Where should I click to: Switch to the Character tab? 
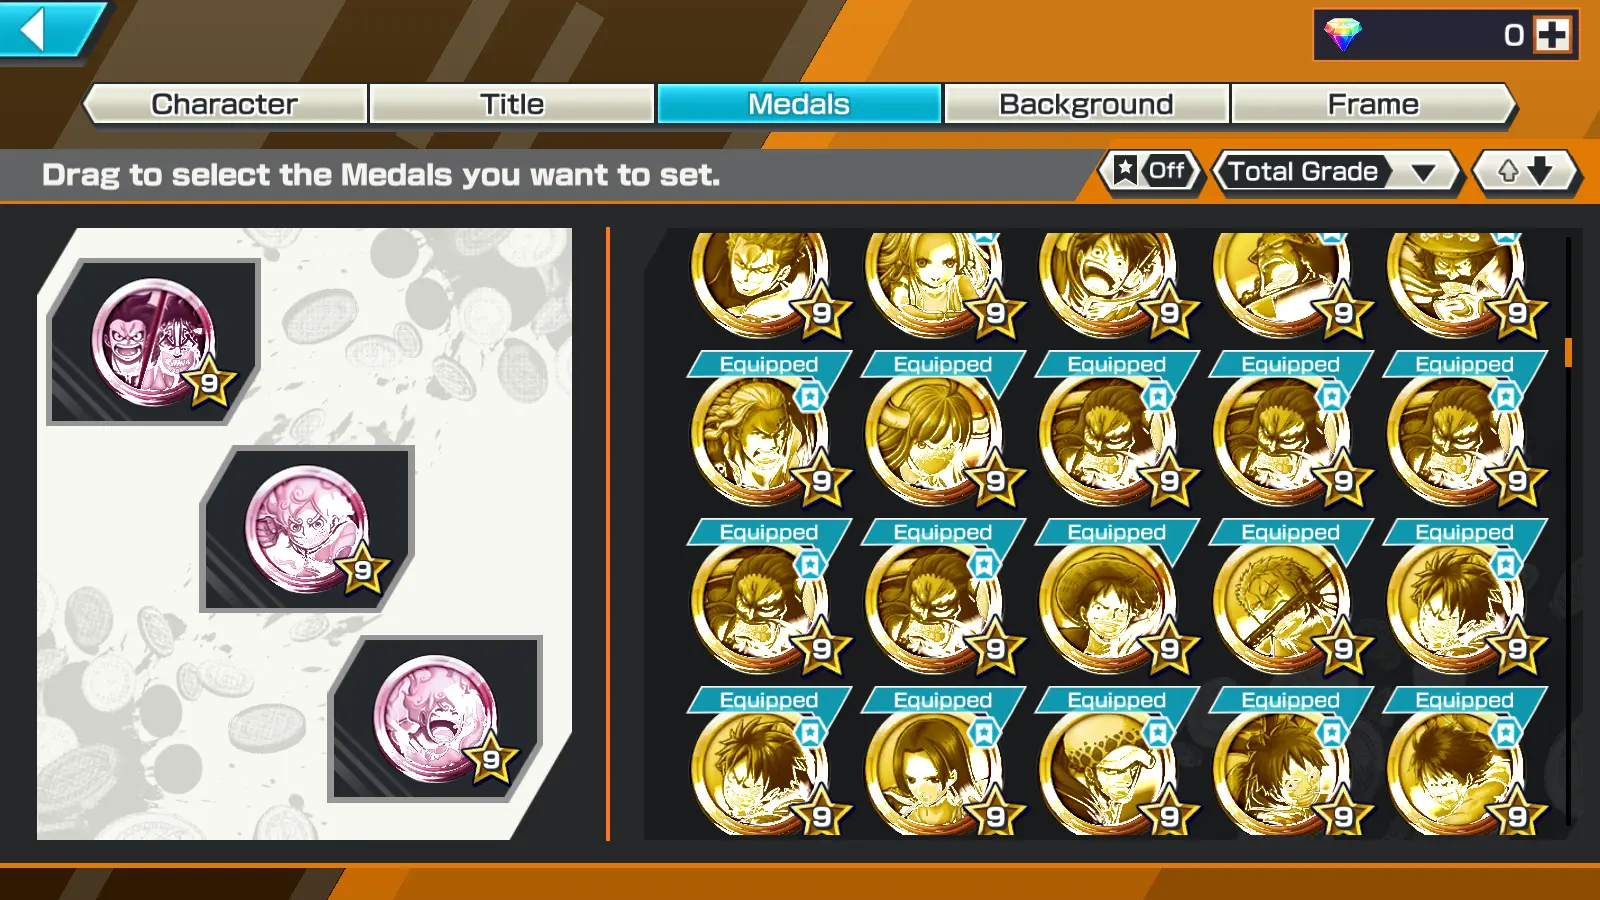[x=225, y=104]
